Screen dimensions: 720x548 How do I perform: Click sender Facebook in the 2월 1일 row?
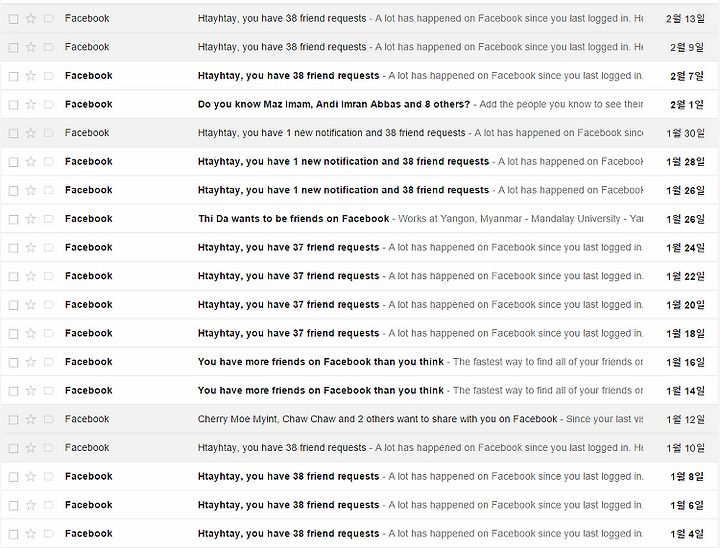point(89,104)
